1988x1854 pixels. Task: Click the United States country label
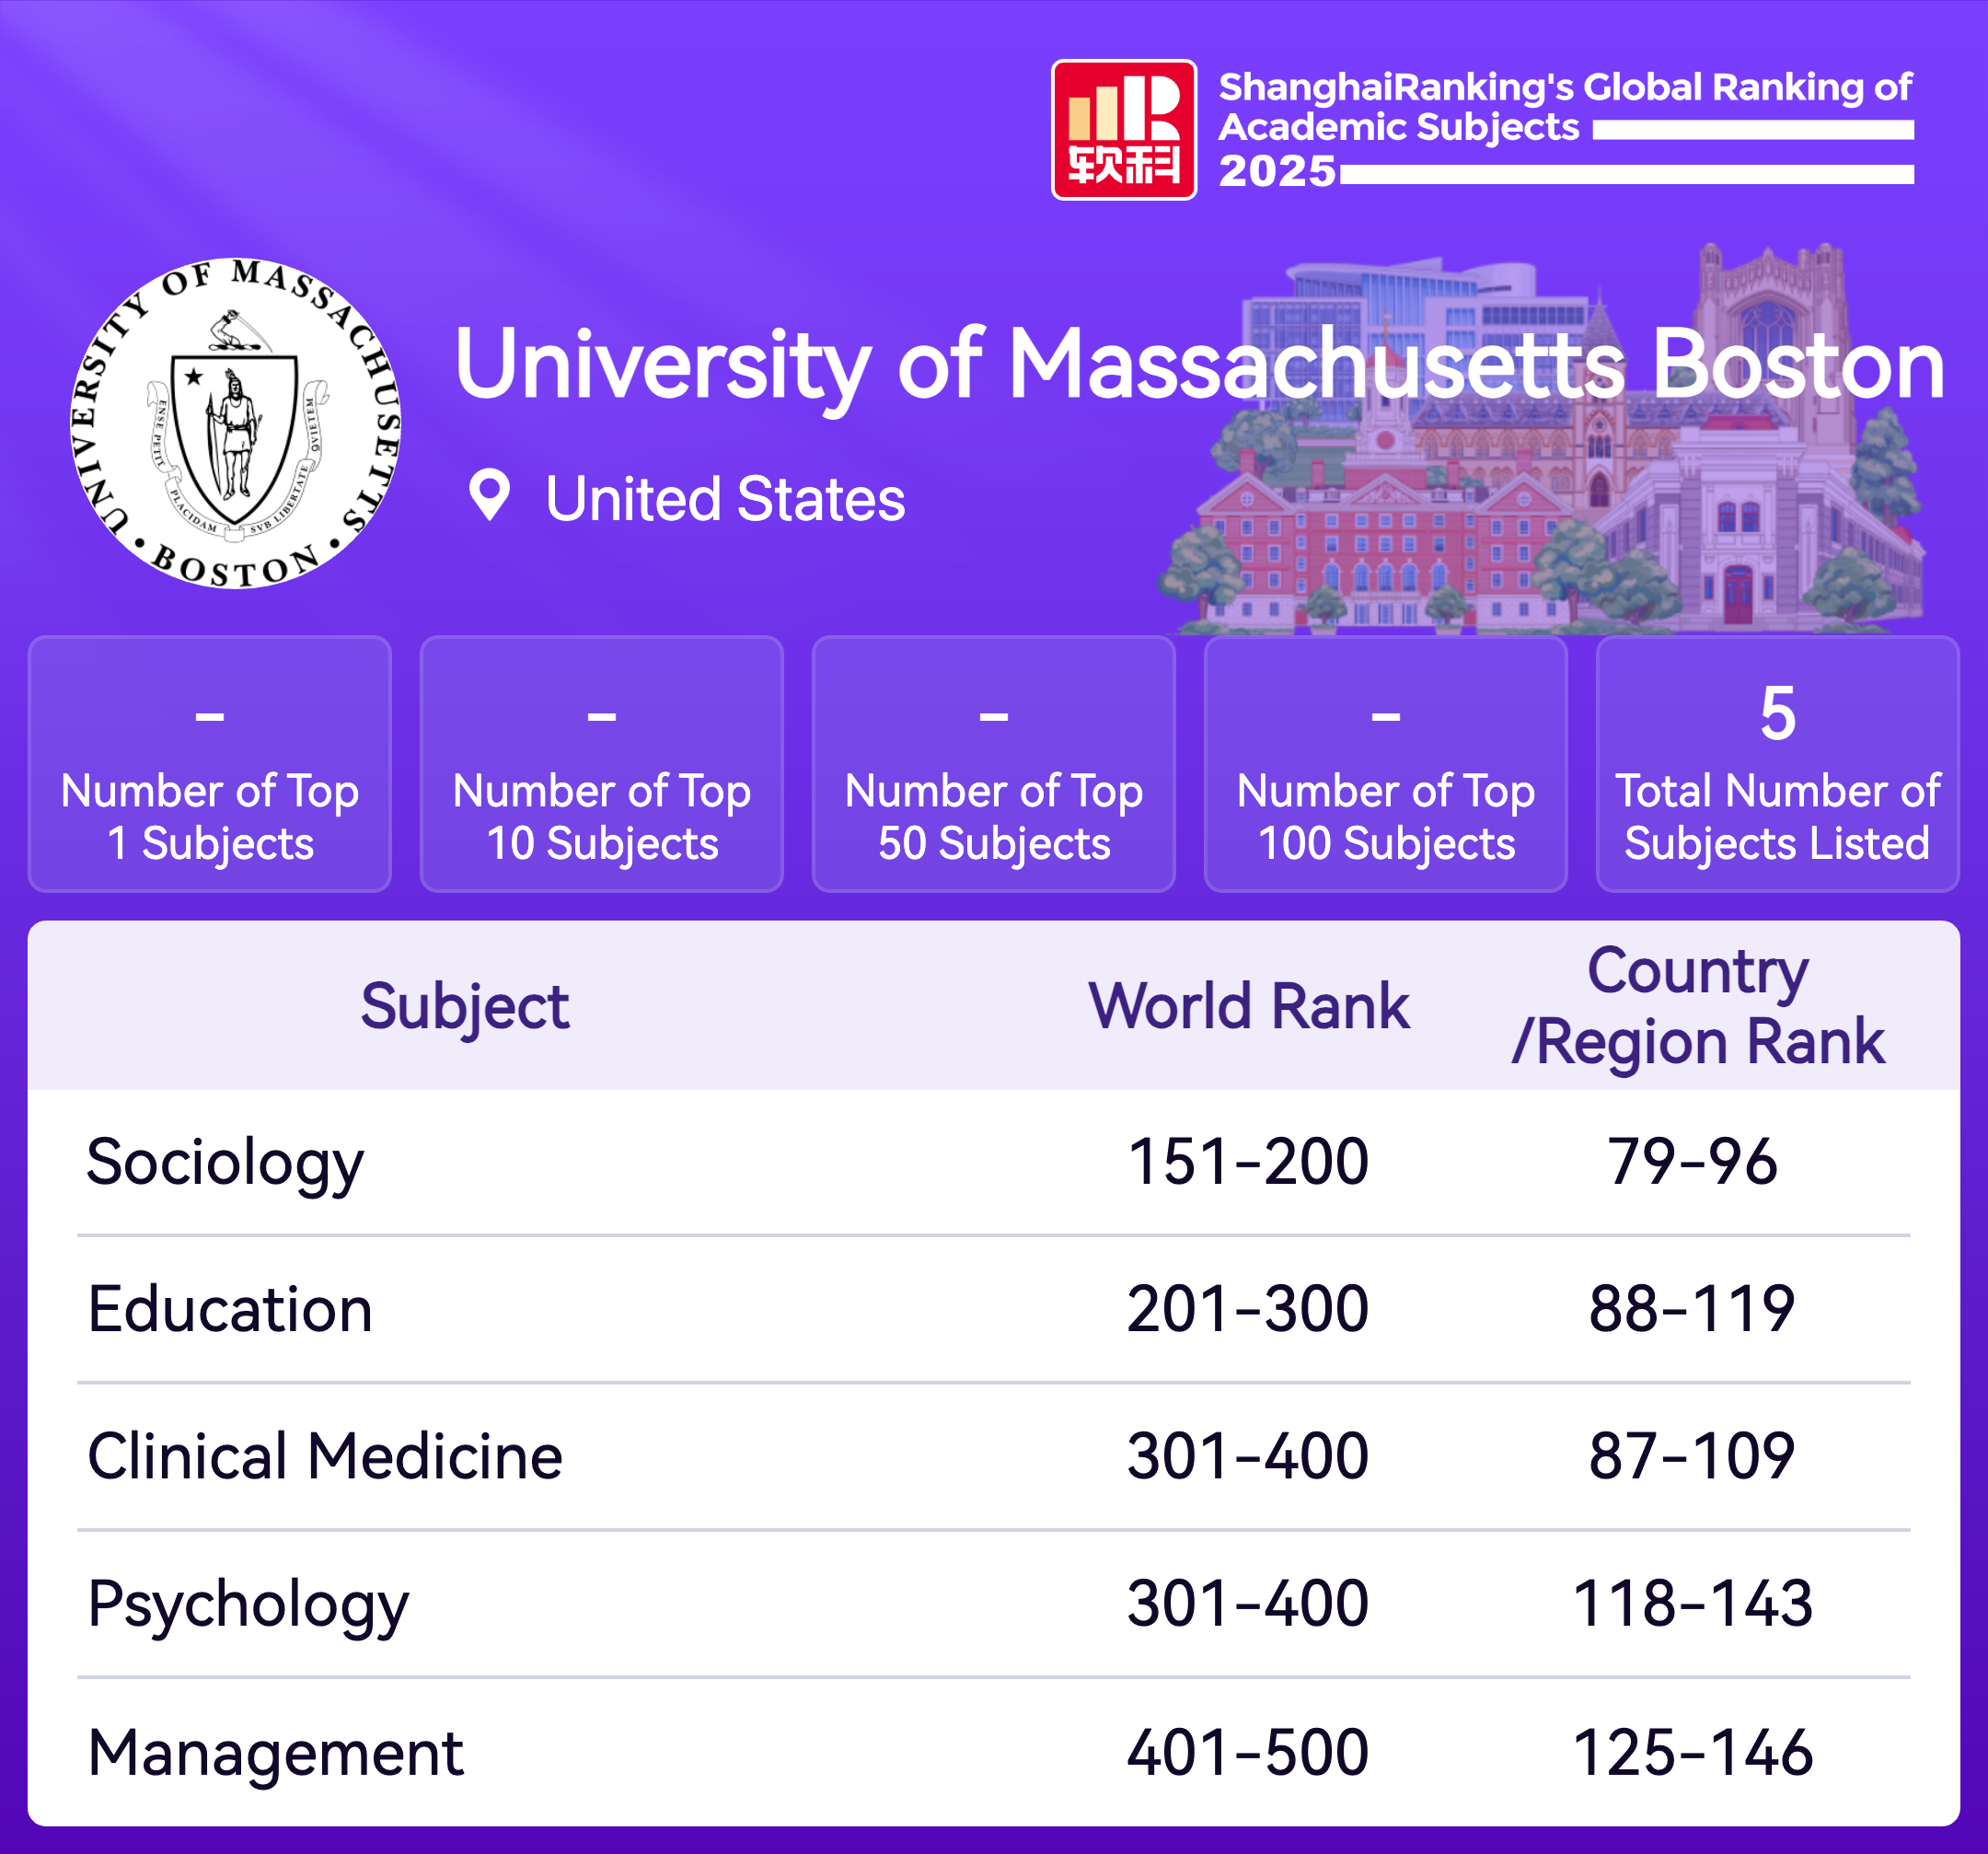point(725,499)
